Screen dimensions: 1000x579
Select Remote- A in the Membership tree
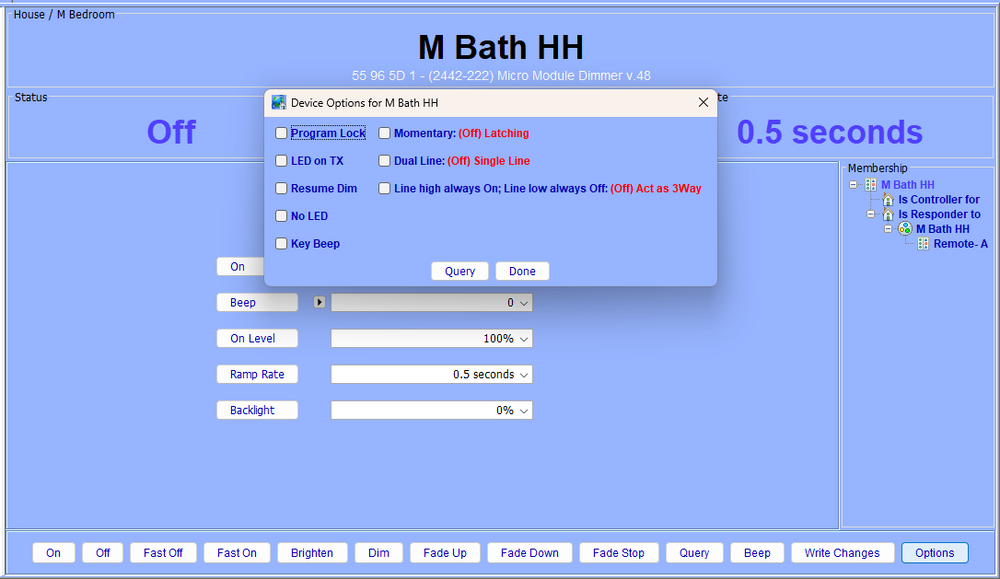[960, 244]
